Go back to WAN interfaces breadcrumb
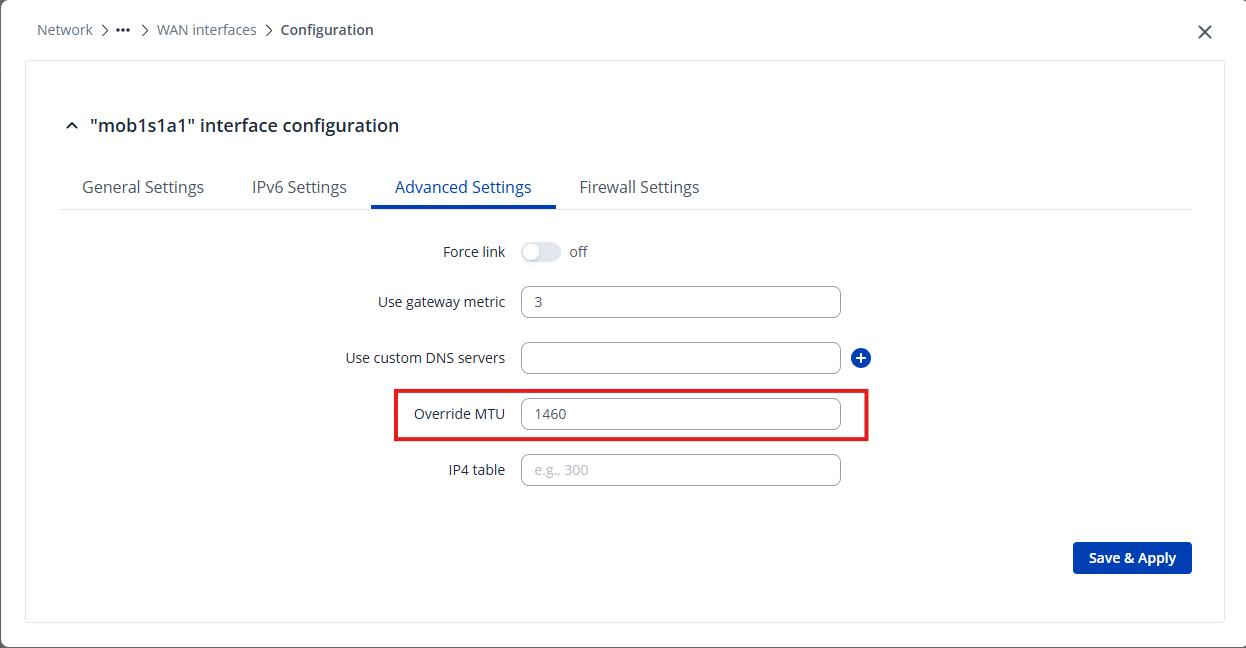 point(206,30)
